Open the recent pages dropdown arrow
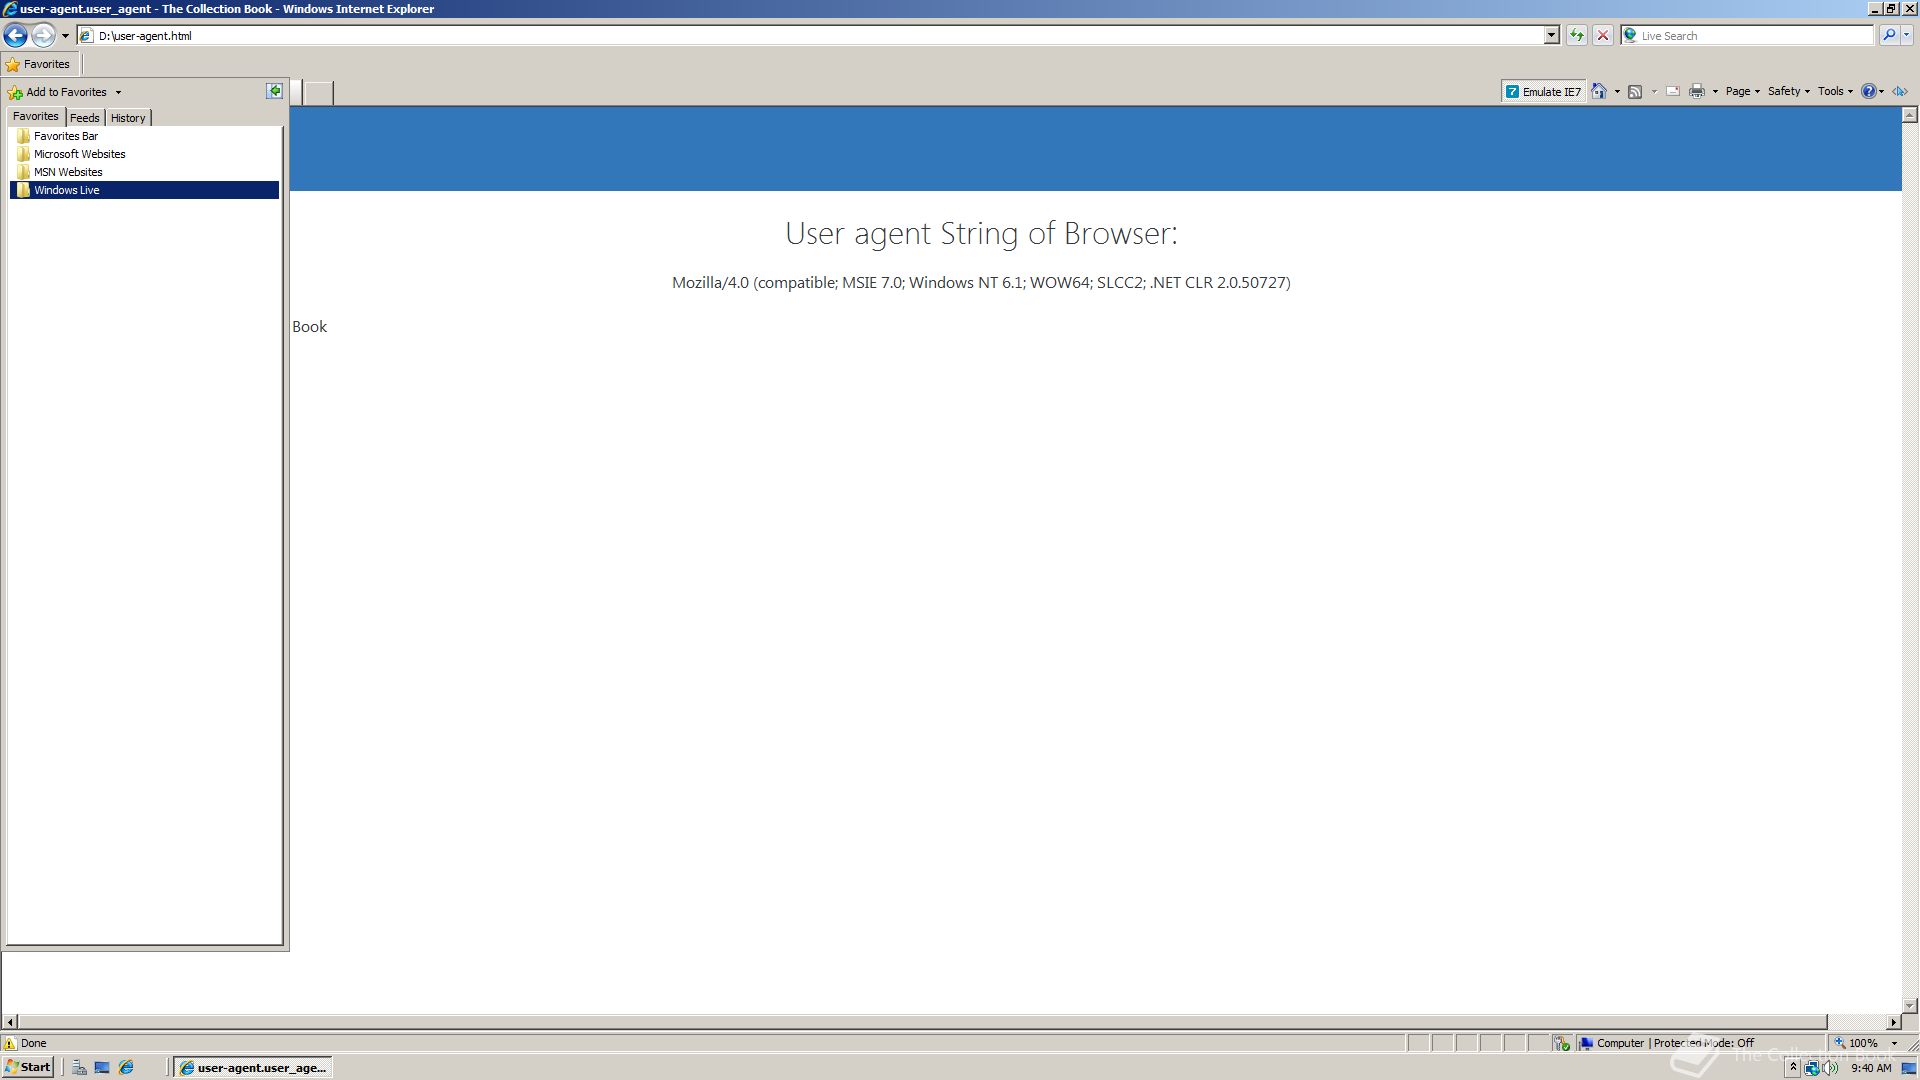 65,36
